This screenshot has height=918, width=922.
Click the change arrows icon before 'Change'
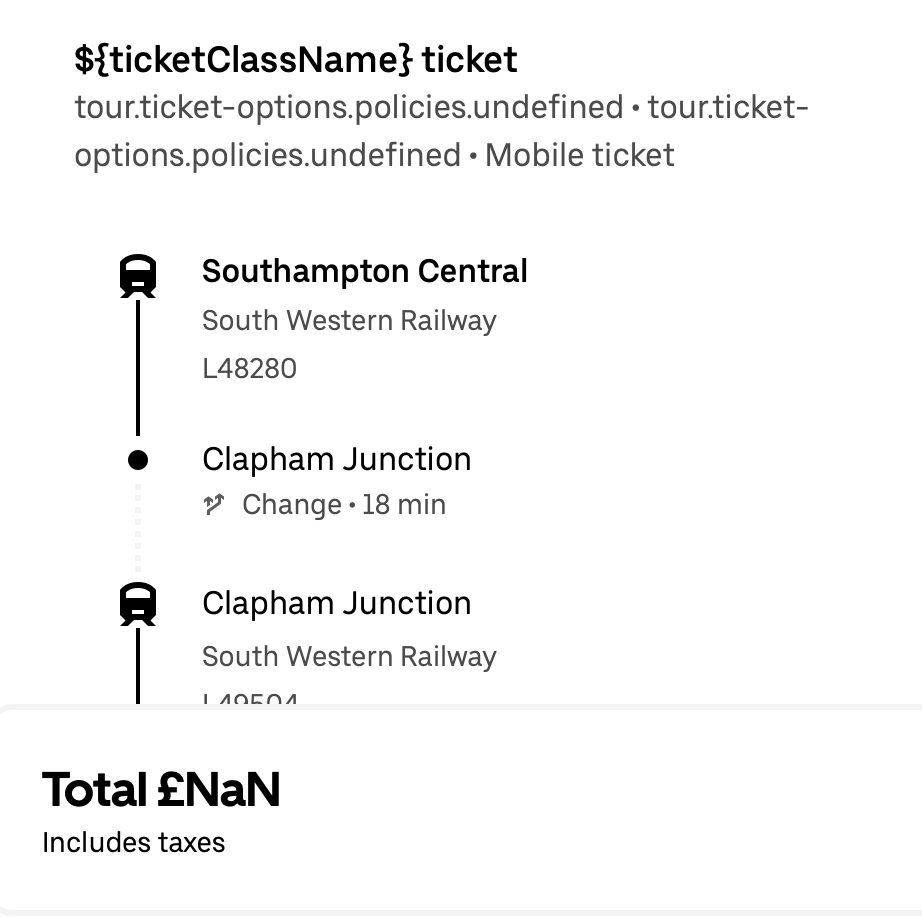coord(213,505)
